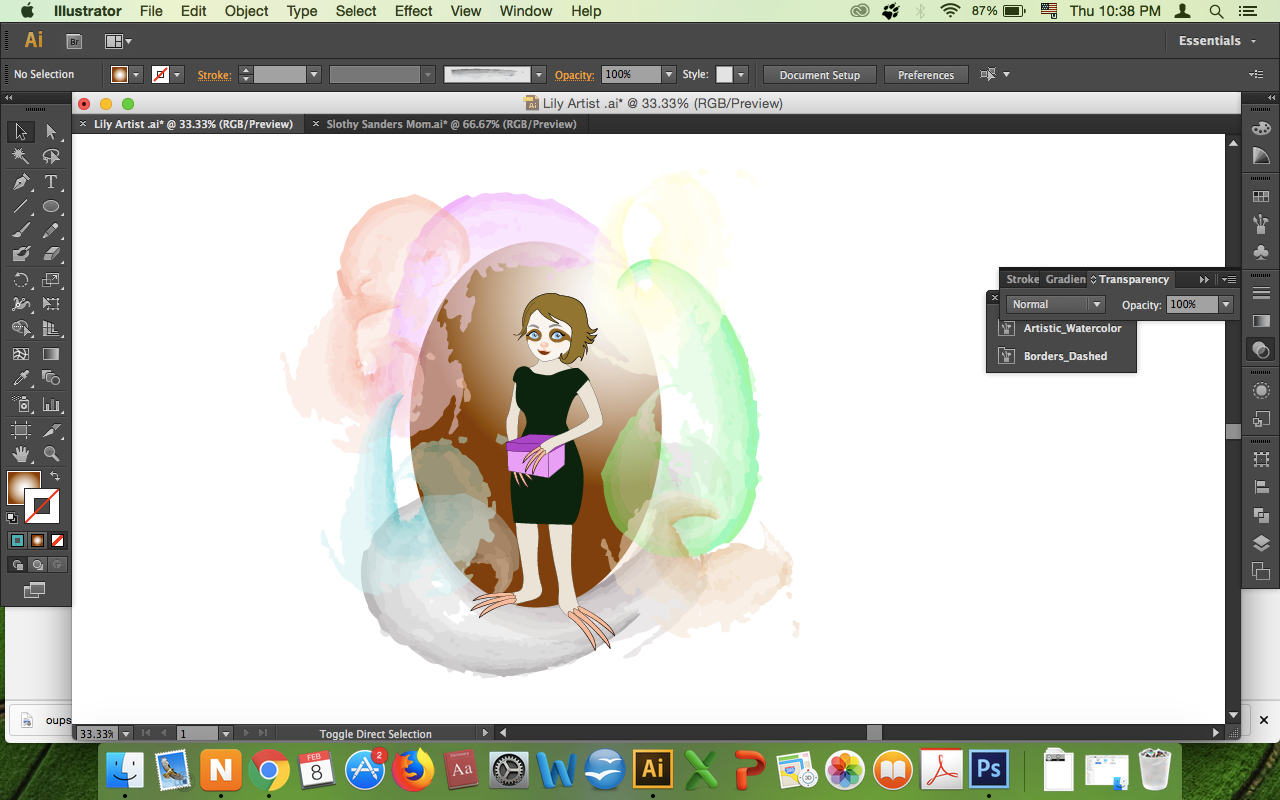Select the Shape Builder tool
Viewport: 1280px width, 800px height.
(x=20, y=328)
